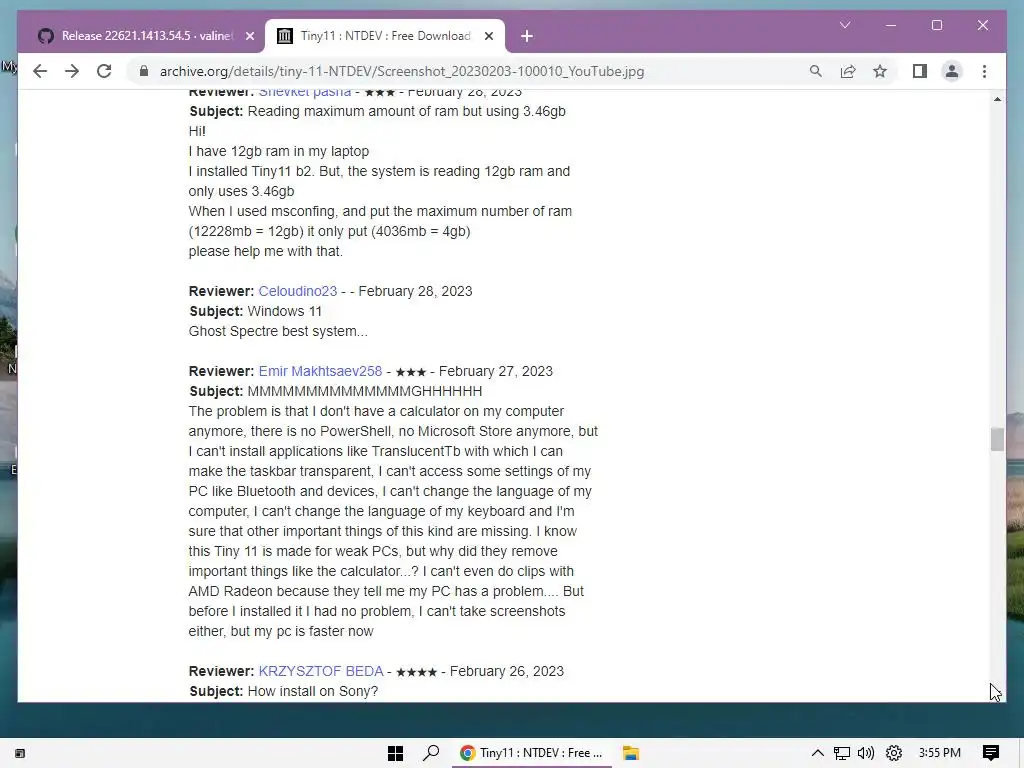1024x768 pixels.
Task: Open Chrome profile avatar menu
Action: [952, 71]
